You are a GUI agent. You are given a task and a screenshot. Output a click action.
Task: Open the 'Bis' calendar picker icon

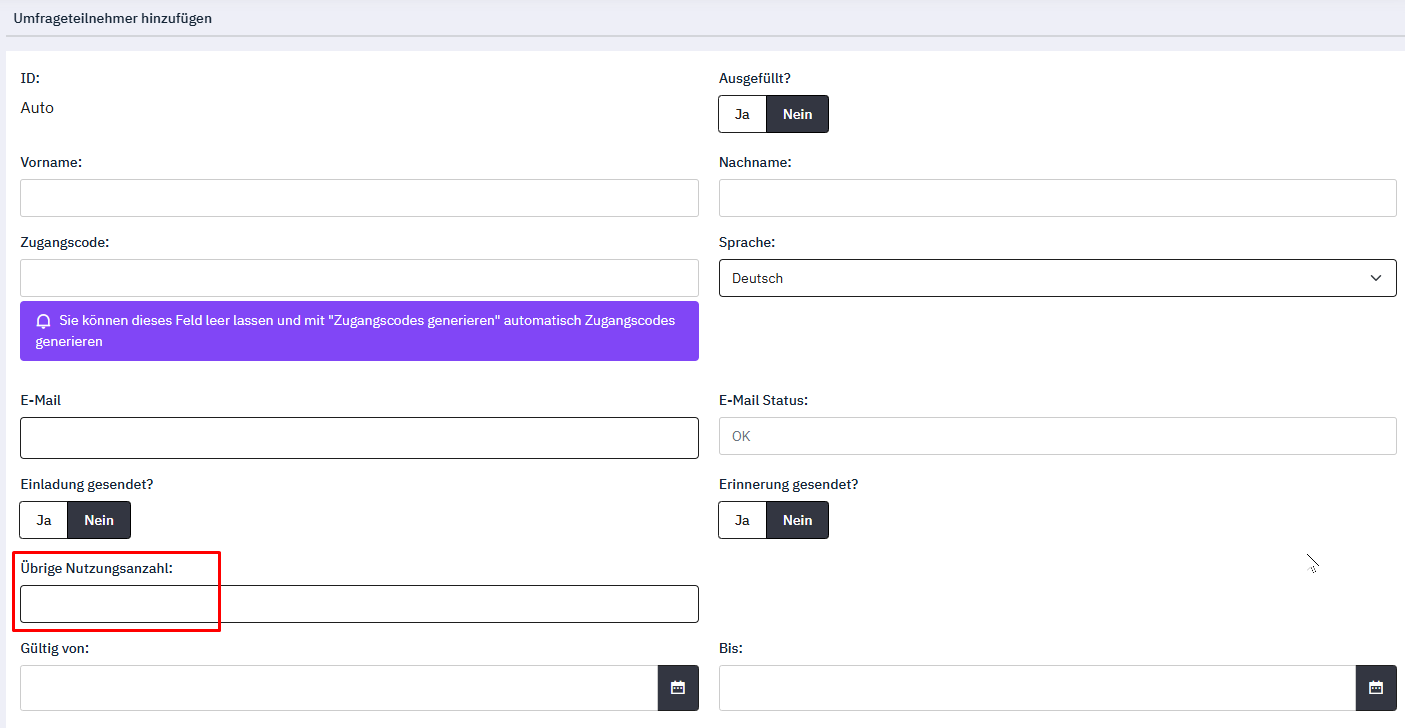tap(1376, 688)
